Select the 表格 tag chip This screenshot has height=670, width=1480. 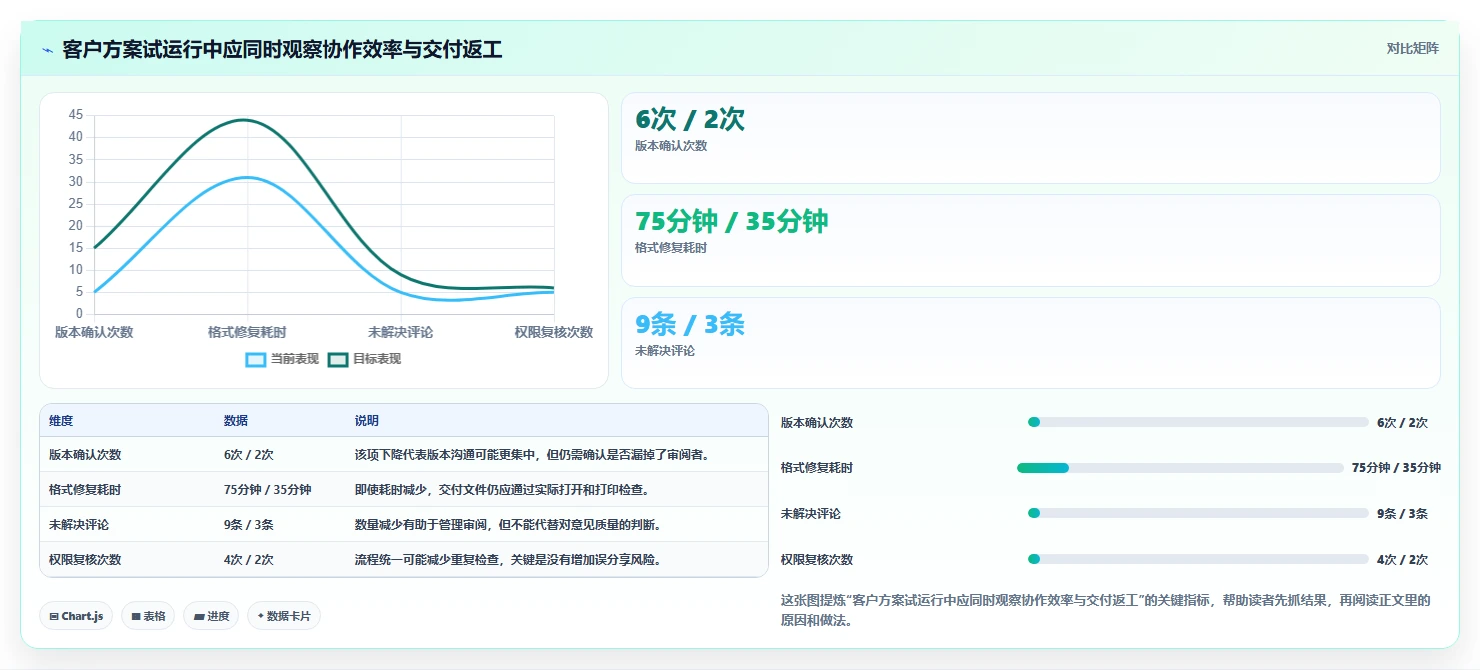click(x=148, y=616)
